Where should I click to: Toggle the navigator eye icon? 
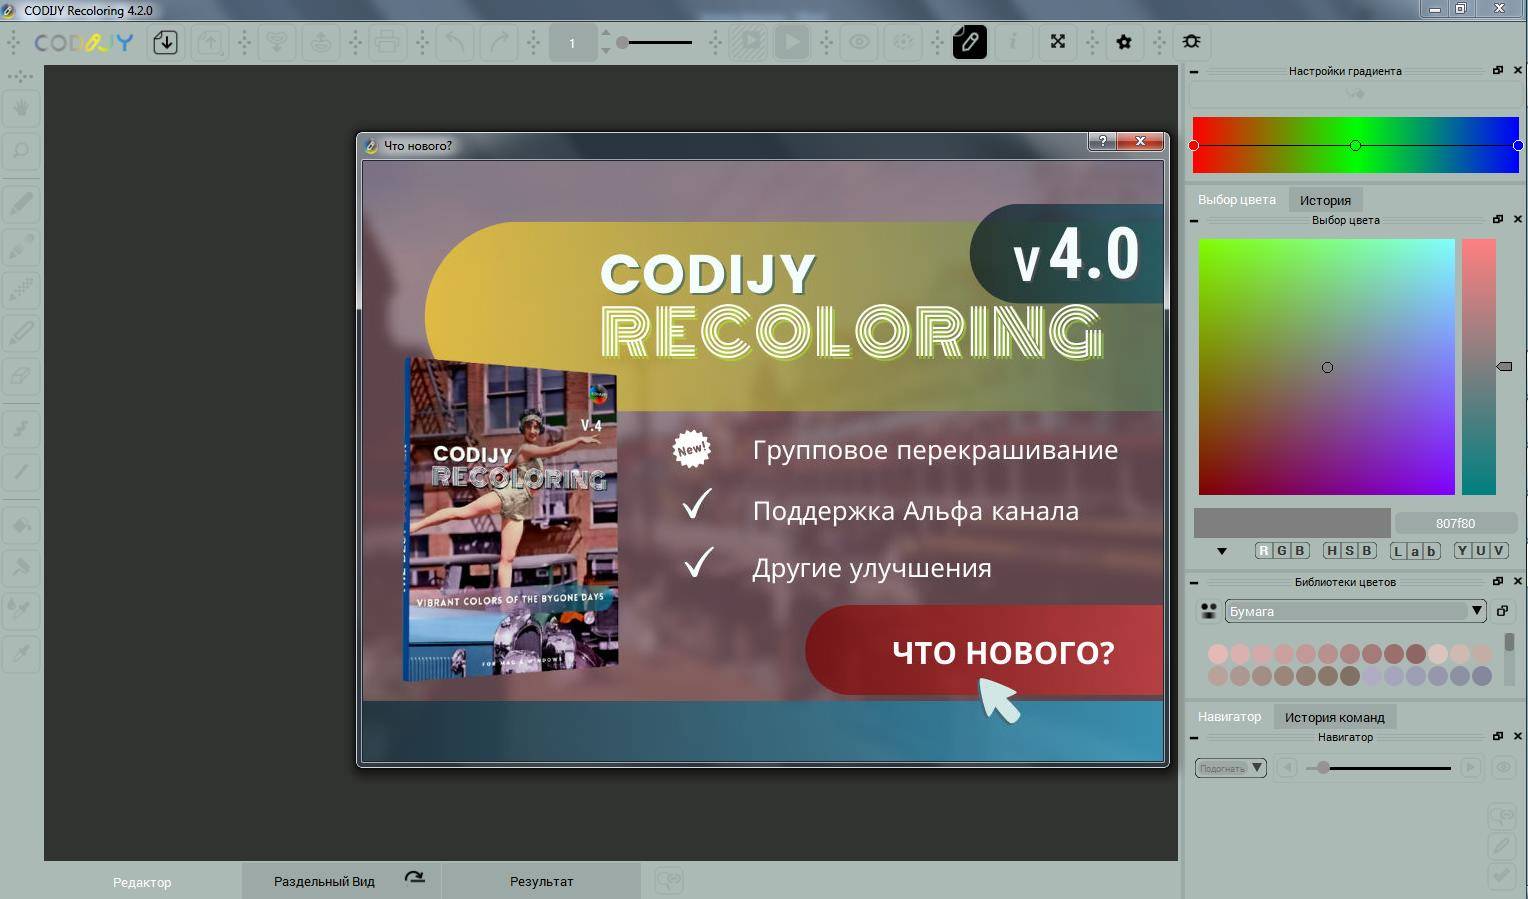[x=1503, y=768]
